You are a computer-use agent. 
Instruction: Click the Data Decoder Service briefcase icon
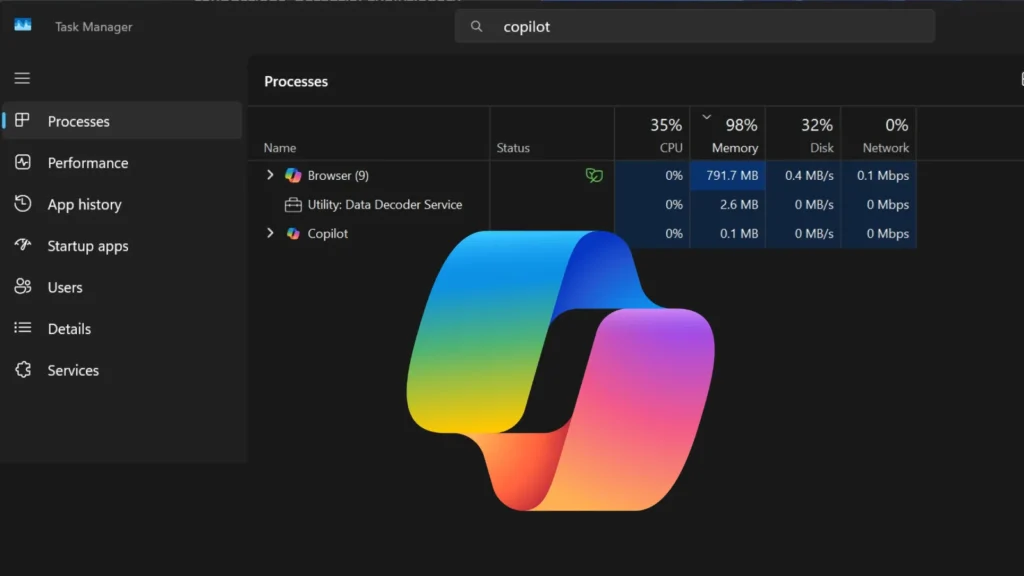293,204
